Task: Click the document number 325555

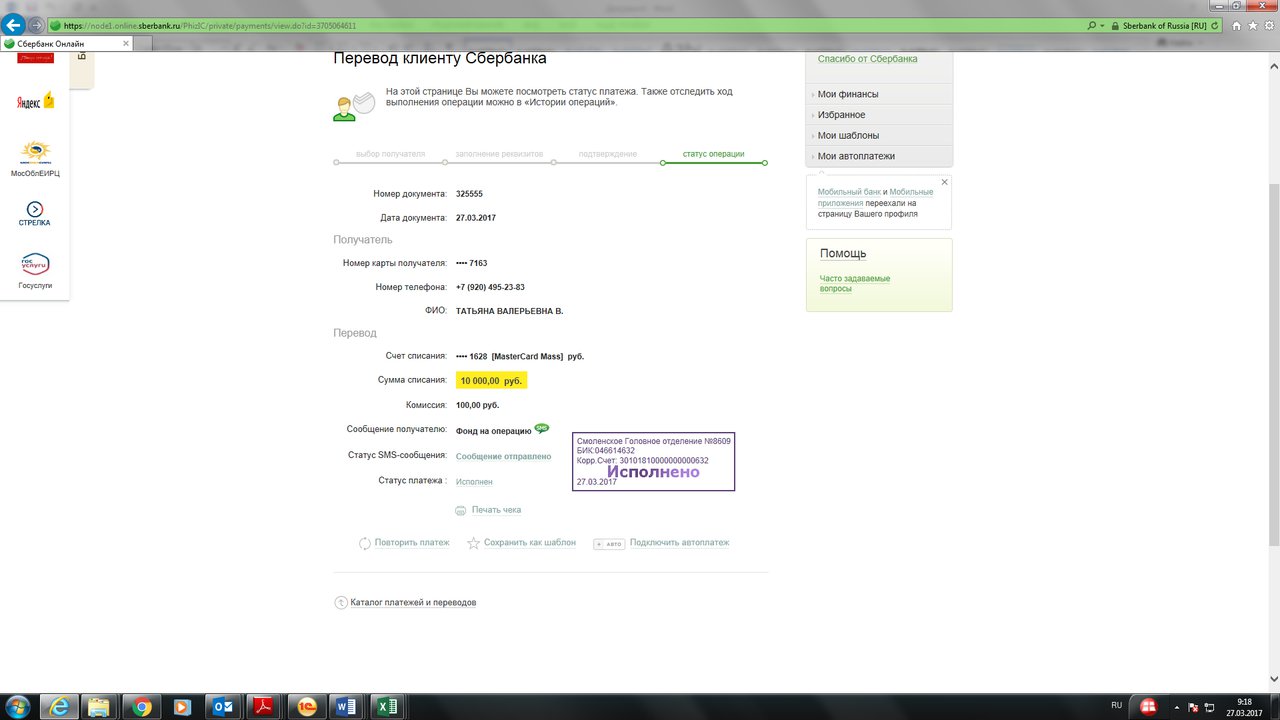Action: coord(469,194)
